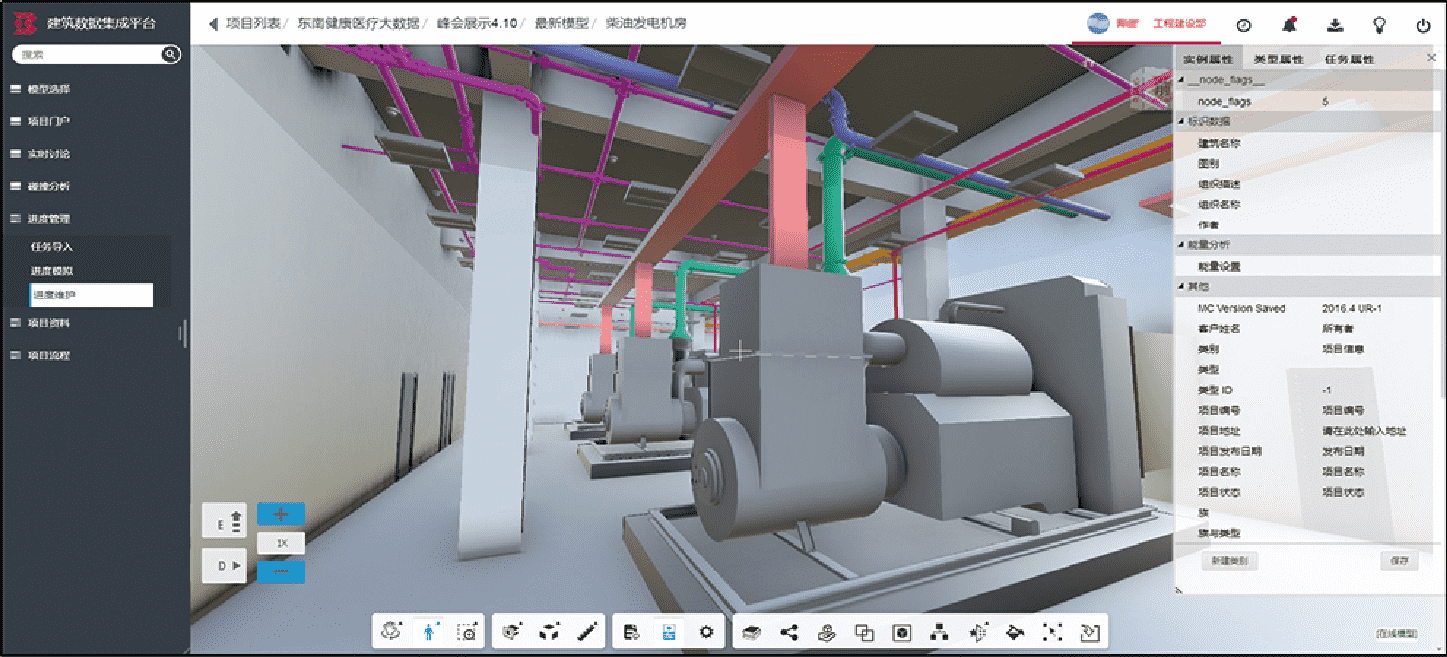Viewport: 1447px width, 657px height.
Task: Collapse the __node_flags__ section
Action: [x=1181, y=80]
